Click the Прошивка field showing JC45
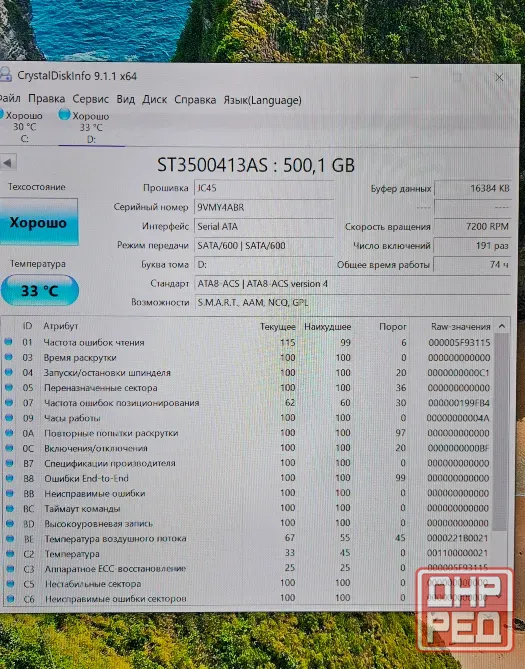Screen dimensions: 525x670 pyautogui.click(x=264, y=188)
